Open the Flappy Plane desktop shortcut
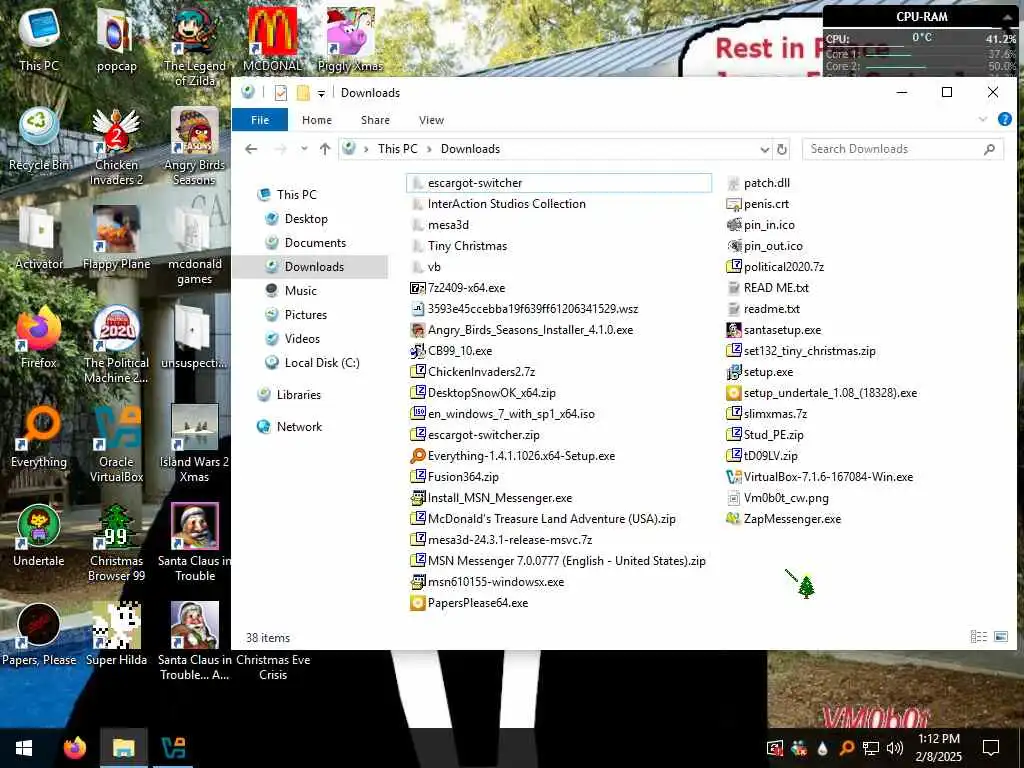The height and width of the screenshot is (768, 1024). (116, 239)
